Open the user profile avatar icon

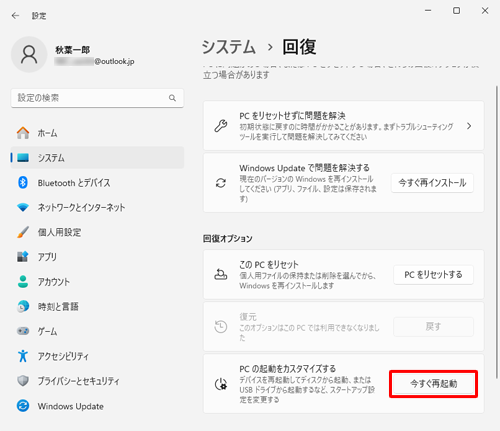(x=29, y=55)
